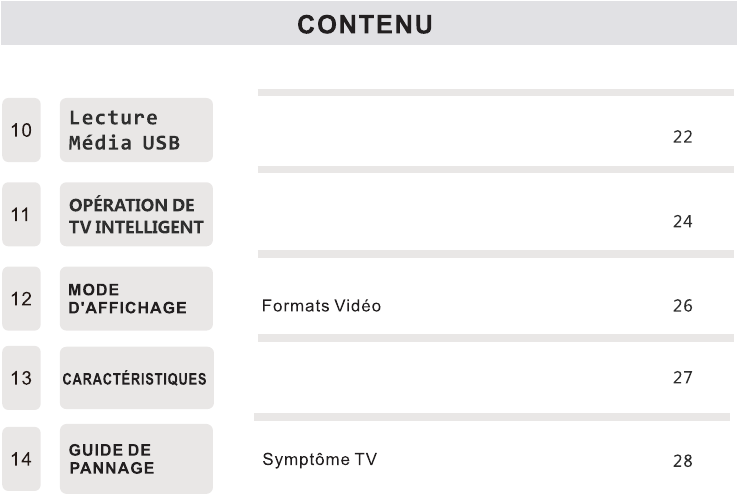Image resolution: width=738 pixels, height=494 pixels.
Task: Select the chapter number 12 box
Action: [21, 298]
